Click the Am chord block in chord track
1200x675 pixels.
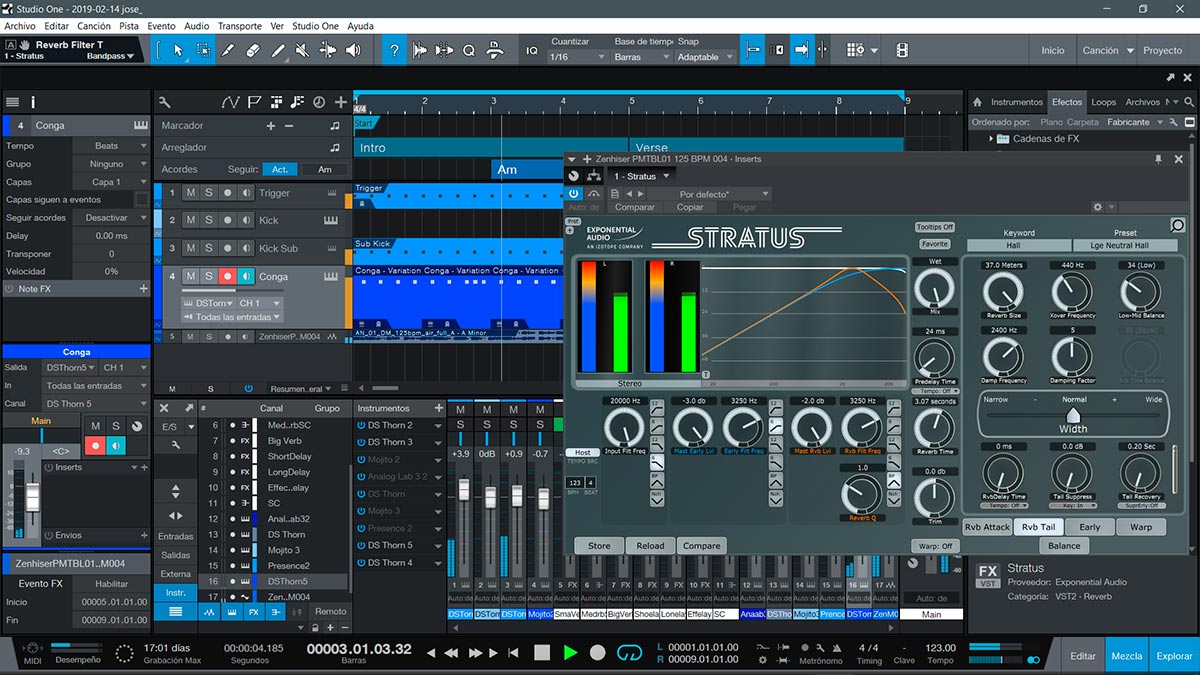[527, 170]
